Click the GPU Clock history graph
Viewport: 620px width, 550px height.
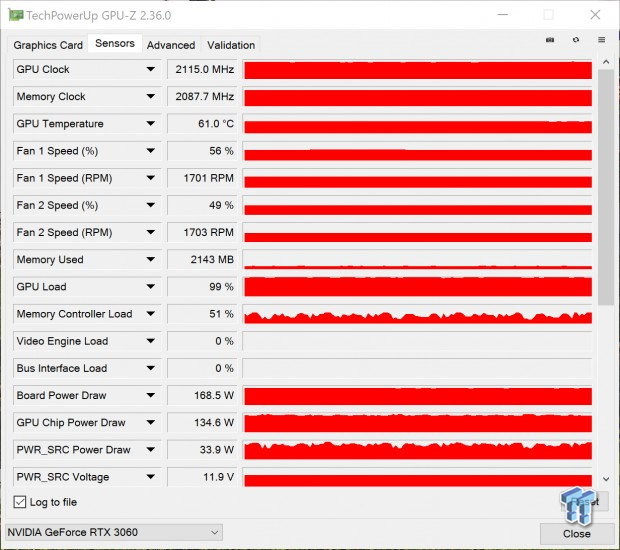418,70
